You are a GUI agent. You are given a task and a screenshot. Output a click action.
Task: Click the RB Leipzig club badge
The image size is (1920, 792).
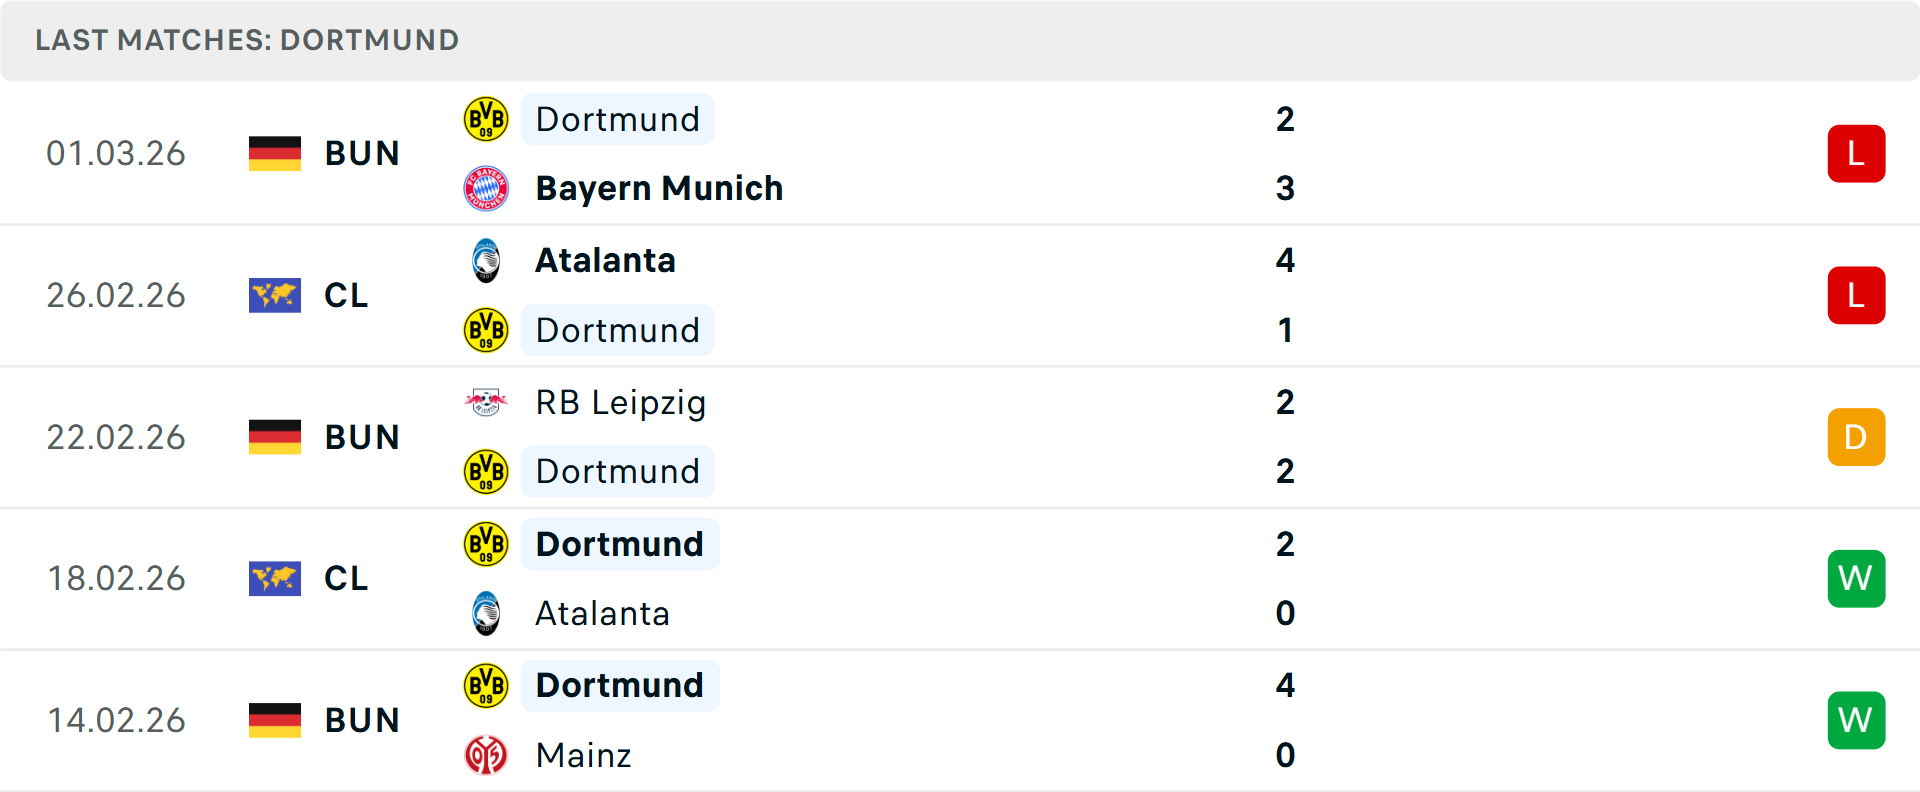point(486,402)
